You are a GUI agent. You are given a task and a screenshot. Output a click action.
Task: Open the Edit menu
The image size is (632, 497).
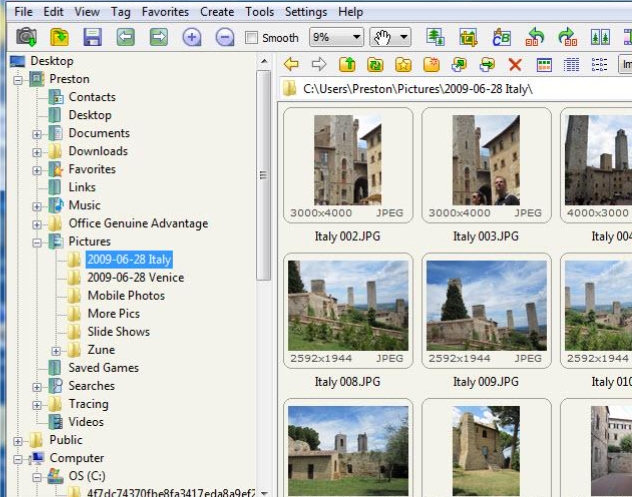pos(54,12)
